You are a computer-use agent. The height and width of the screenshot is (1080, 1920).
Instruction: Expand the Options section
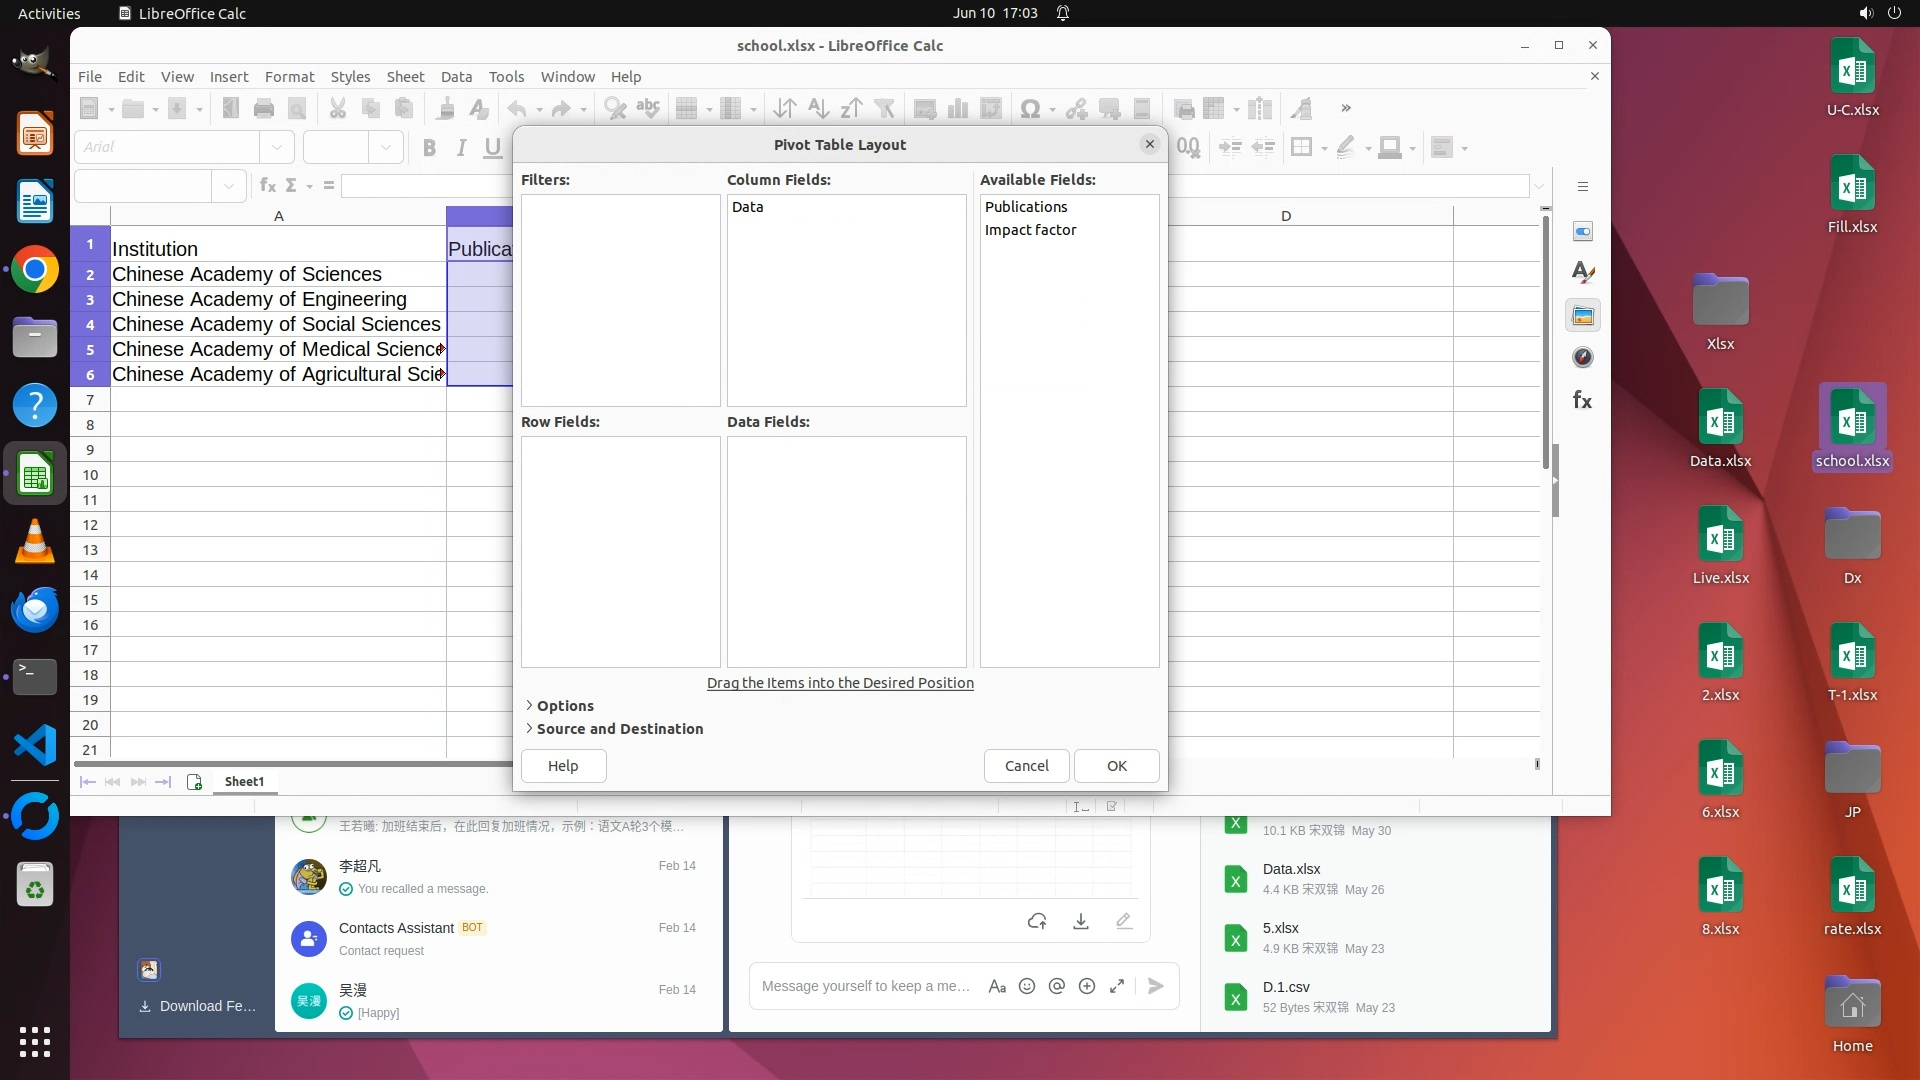click(563, 706)
